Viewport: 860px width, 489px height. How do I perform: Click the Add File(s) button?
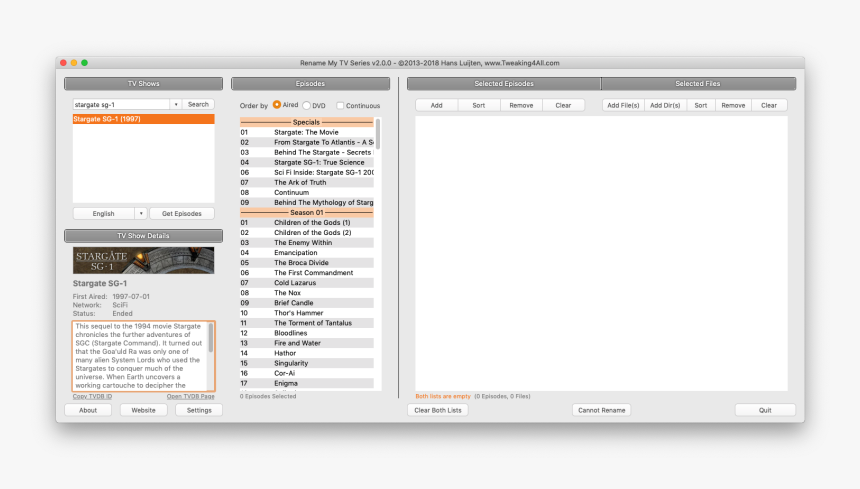click(623, 105)
